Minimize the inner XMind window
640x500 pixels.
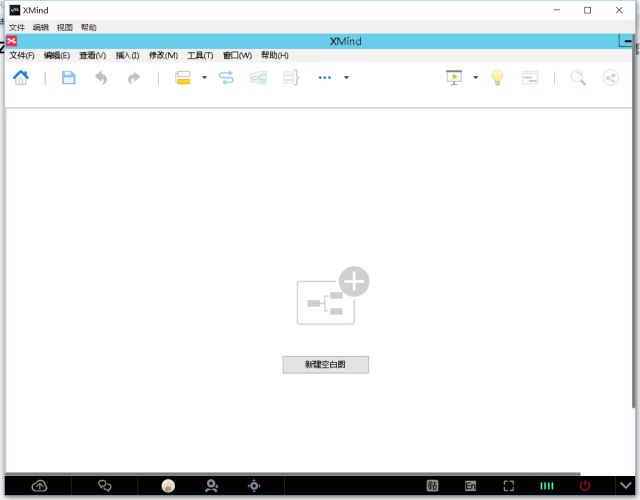(x=627, y=41)
